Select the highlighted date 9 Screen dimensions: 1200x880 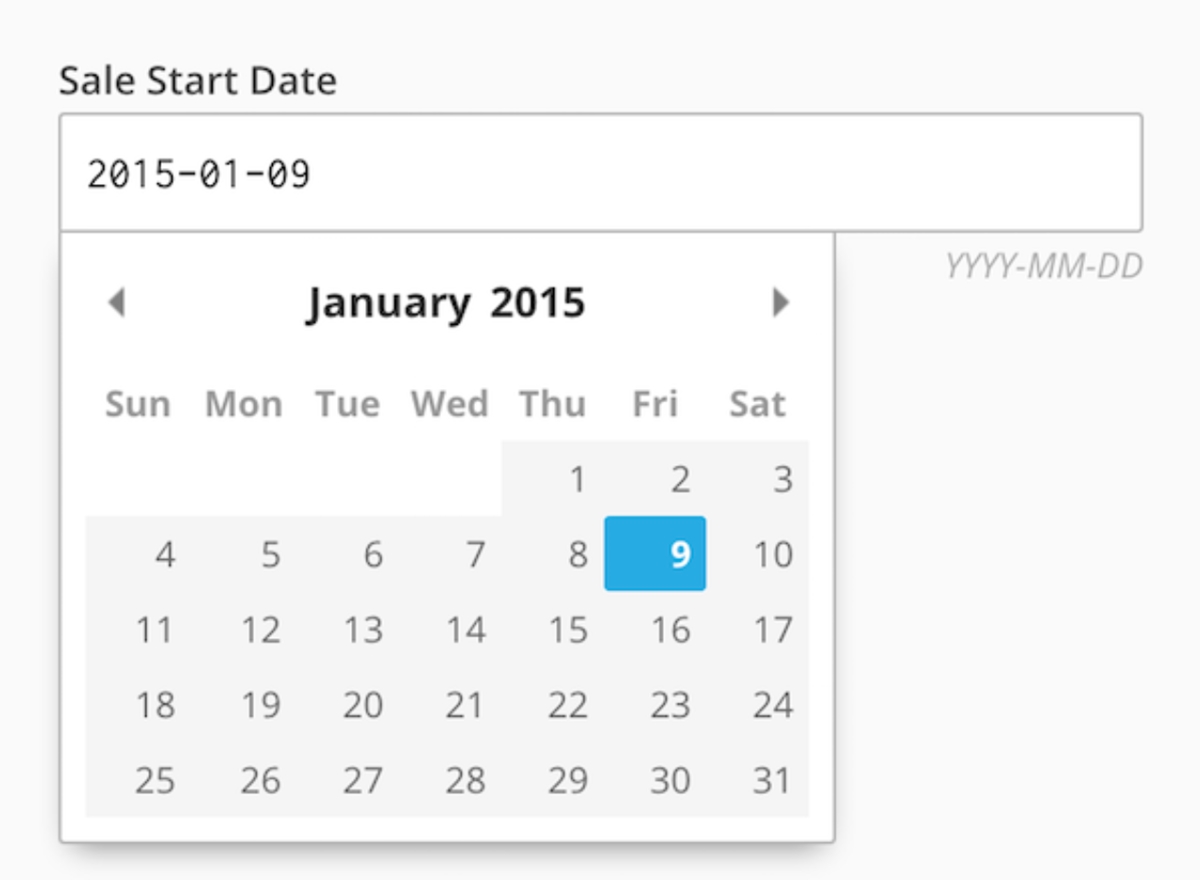point(655,554)
